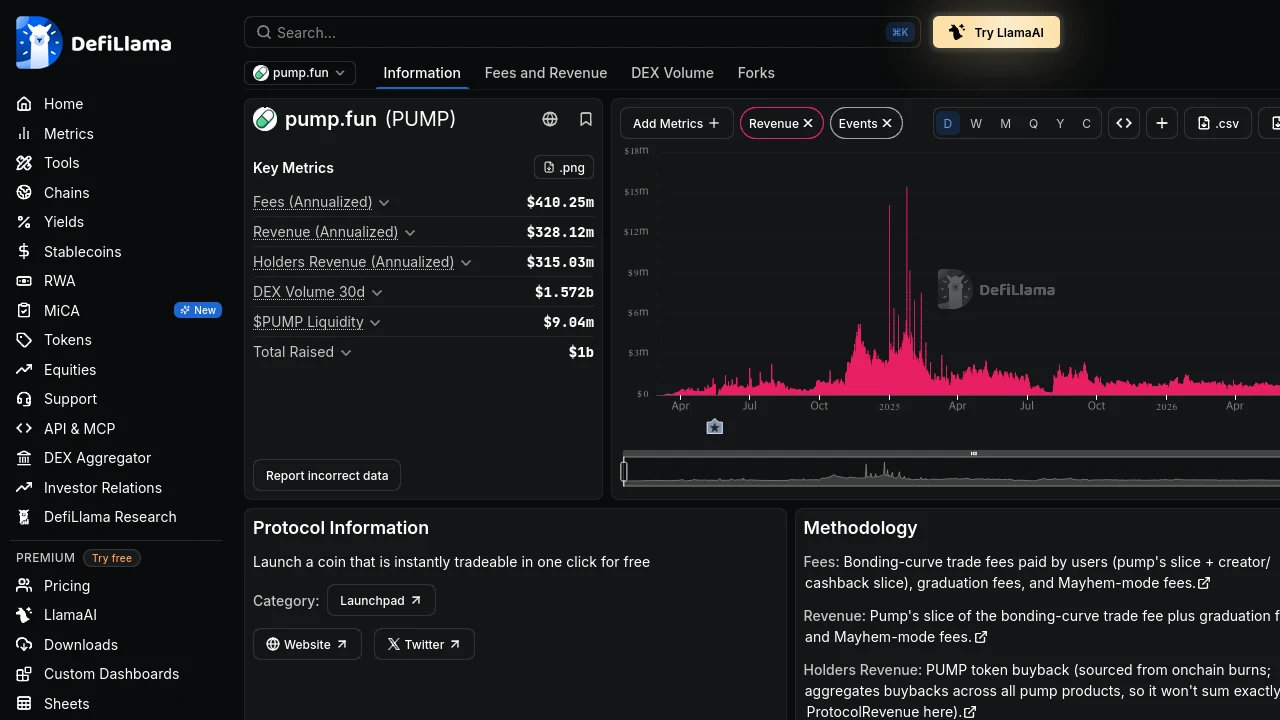Viewport: 1280px width, 720px height.
Task: Select Daily (D) interval
Action: click(947, 123)
